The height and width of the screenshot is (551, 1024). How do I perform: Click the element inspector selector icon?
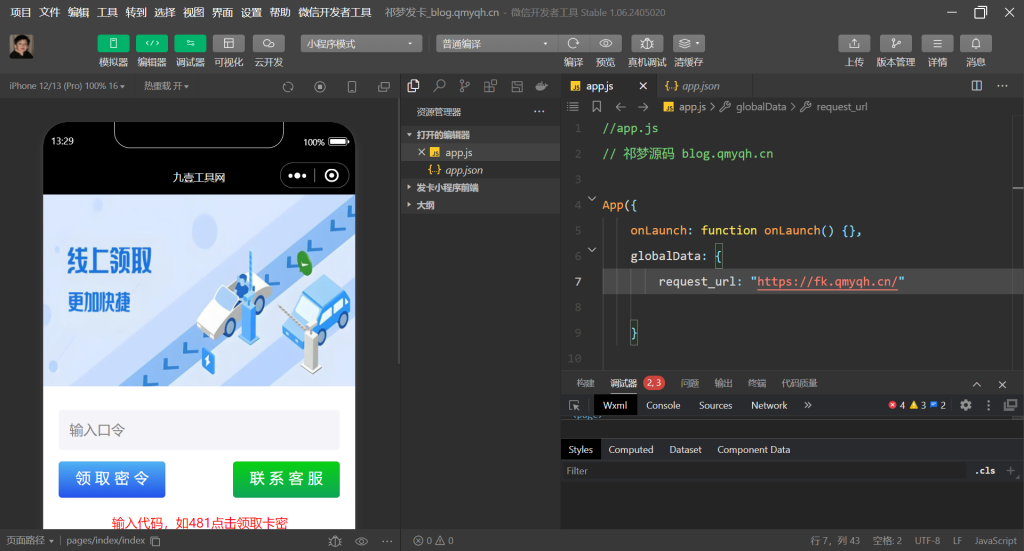pyautogui.click(x=575, y=405)
